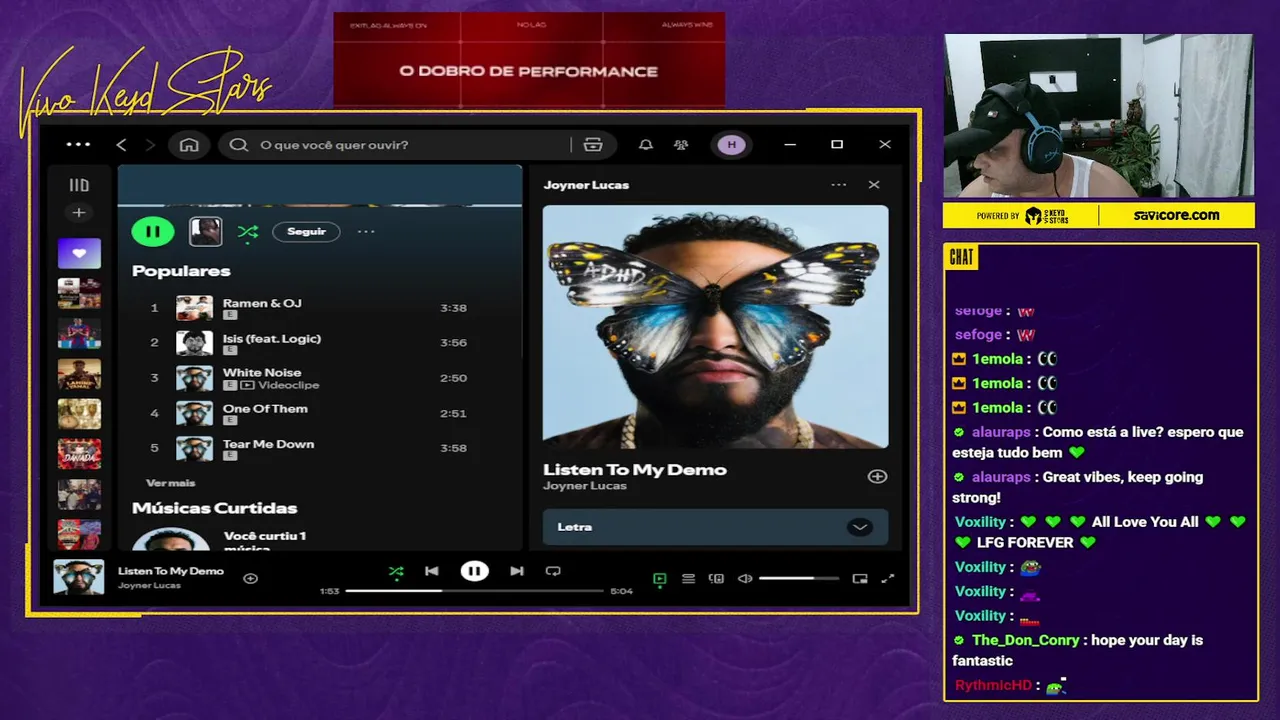The height and width of the screenshot is (720, 1280).
Task: Open the Spotify Home button
Action: coord(189,145)
